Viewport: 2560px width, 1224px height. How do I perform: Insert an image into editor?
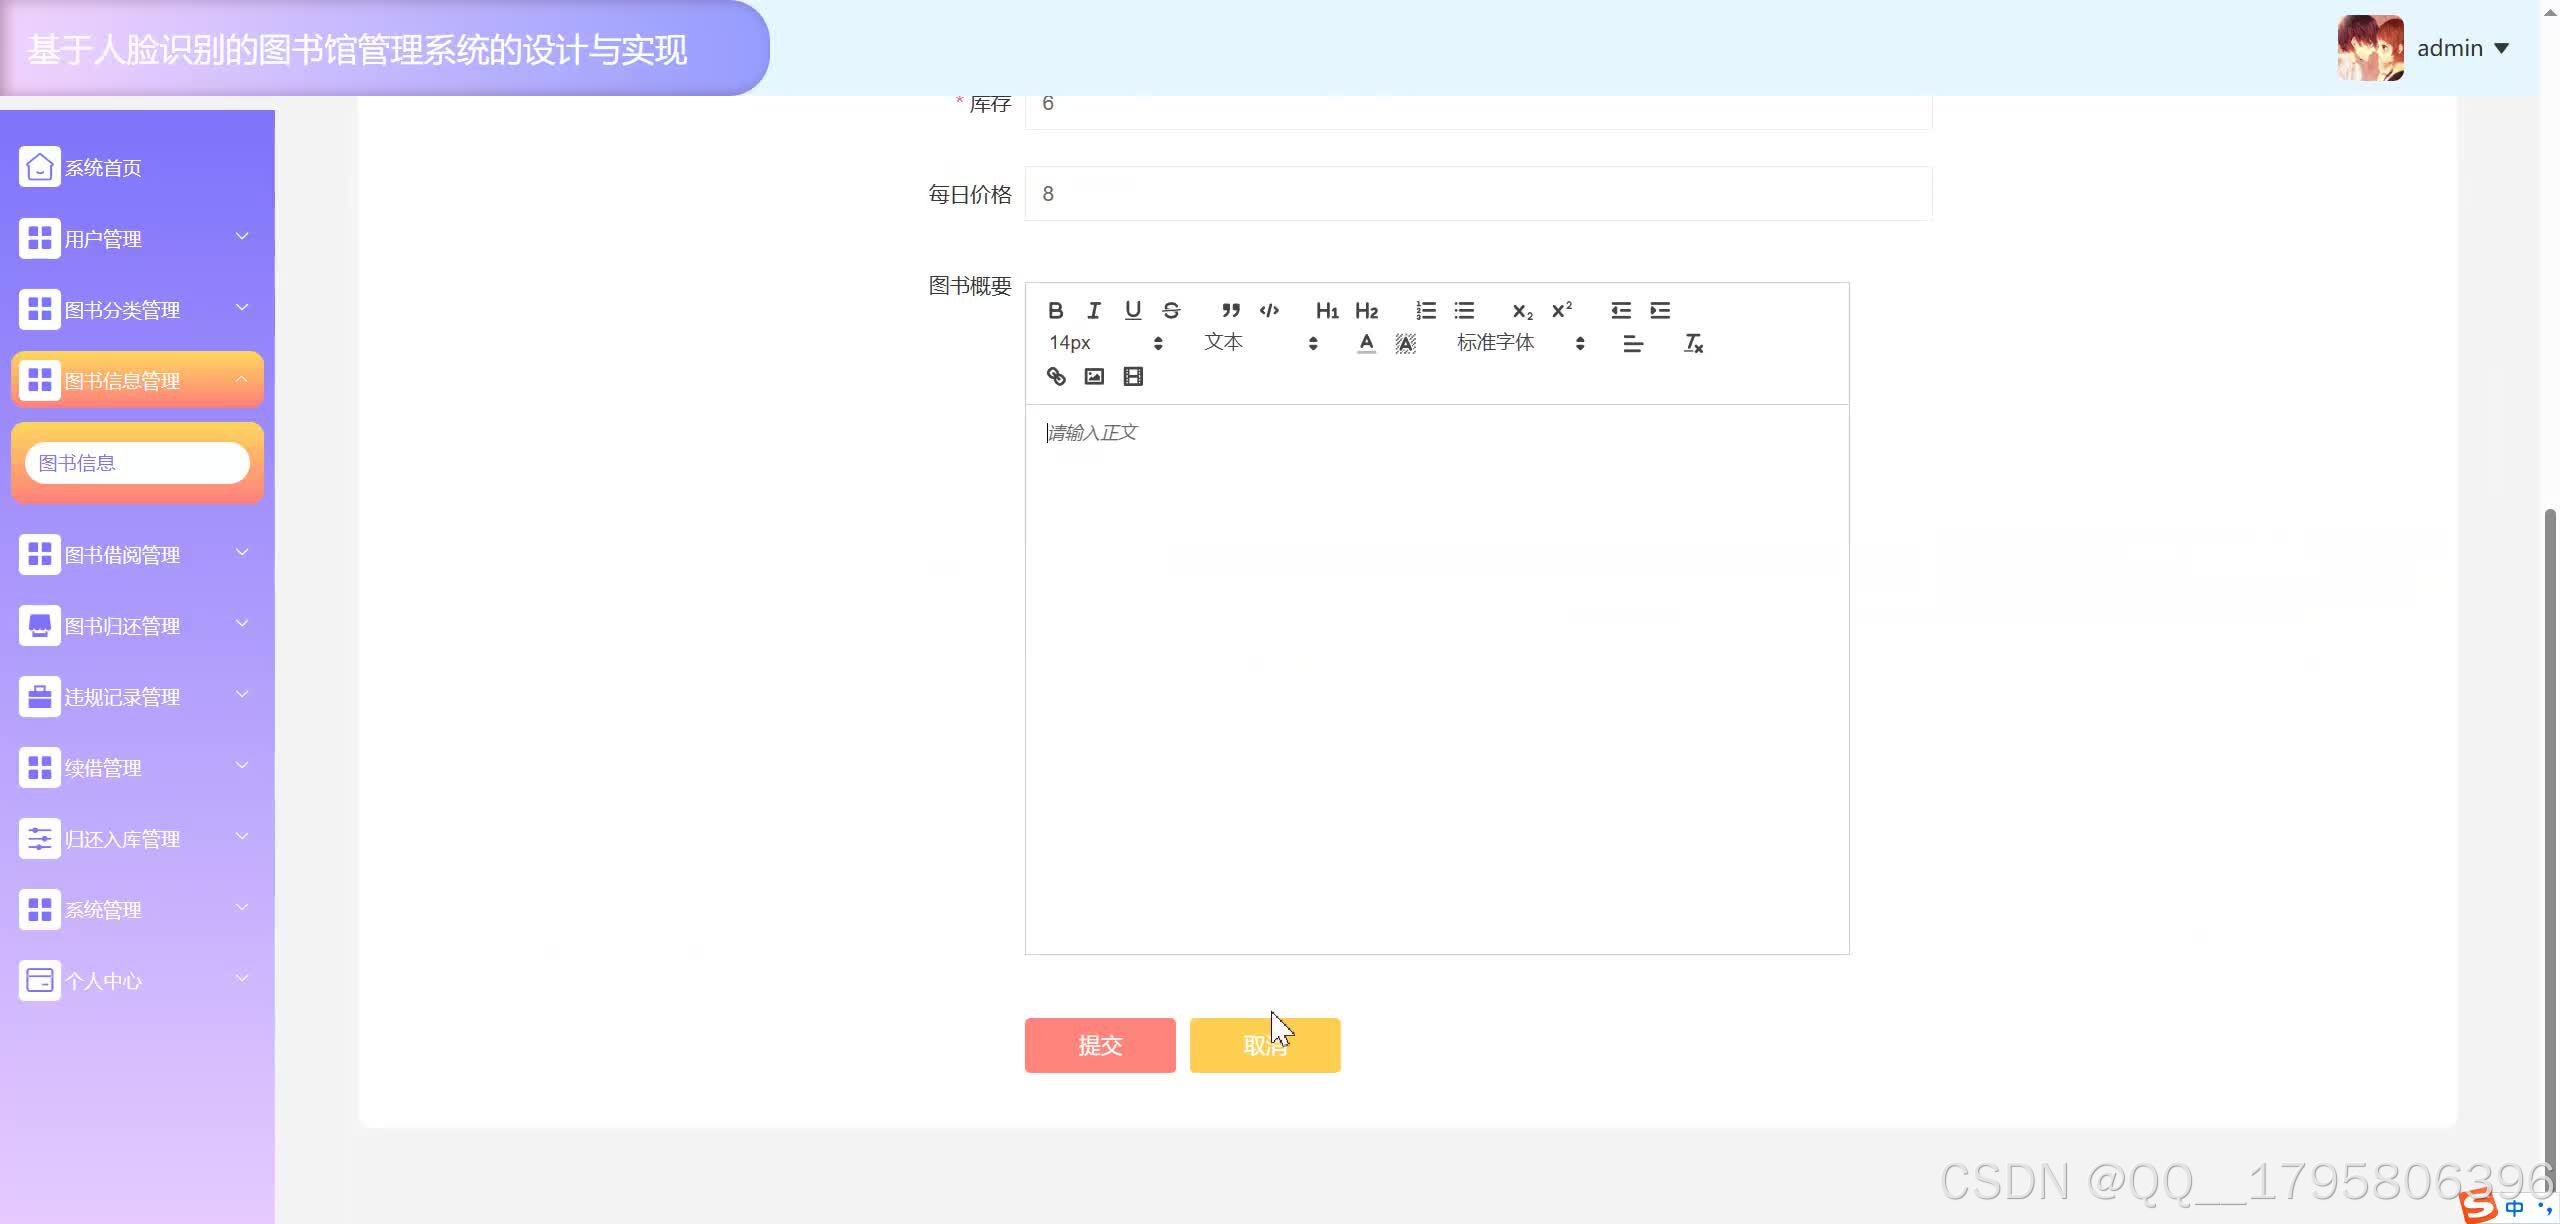pyautogui.click(x=1094, y=377)
